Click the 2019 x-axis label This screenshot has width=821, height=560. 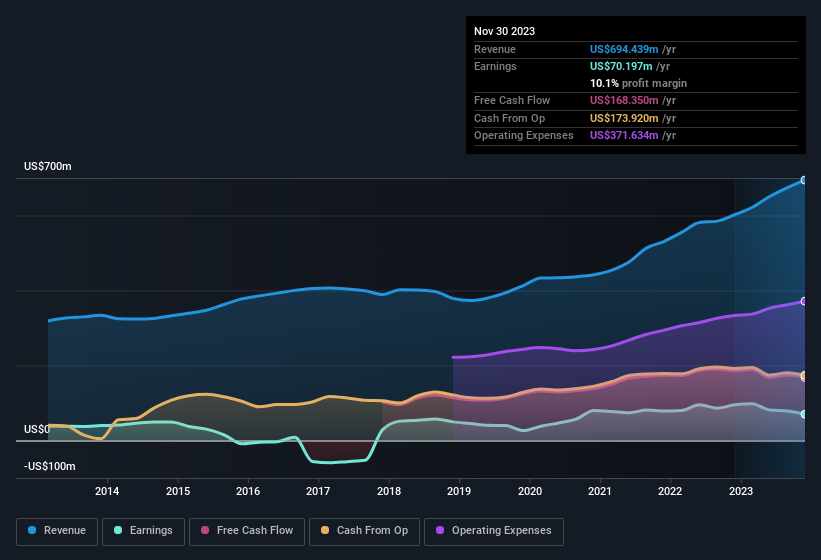[459, 491]
